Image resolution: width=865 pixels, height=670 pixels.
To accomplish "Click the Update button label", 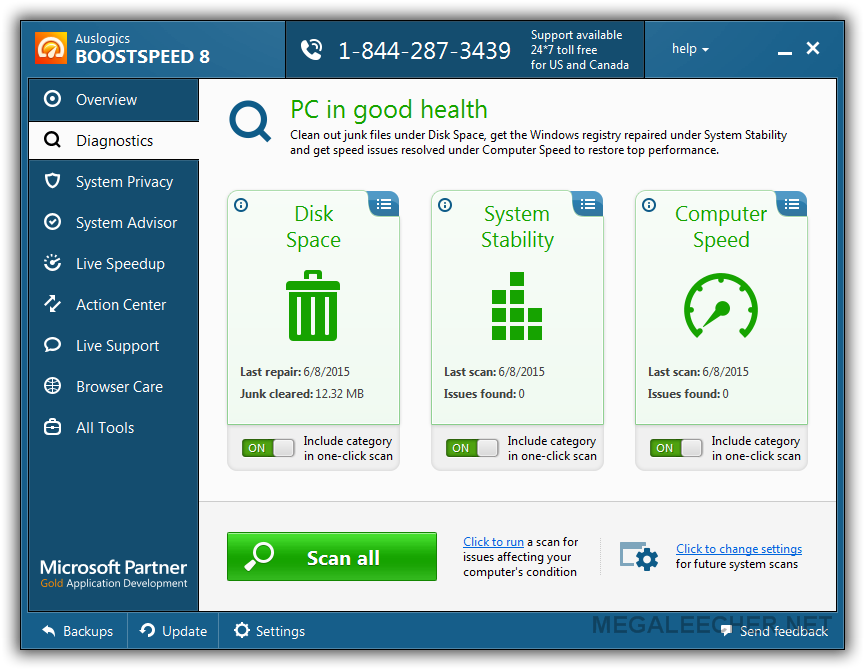I will pyautogui.click(x=184, y=631).
